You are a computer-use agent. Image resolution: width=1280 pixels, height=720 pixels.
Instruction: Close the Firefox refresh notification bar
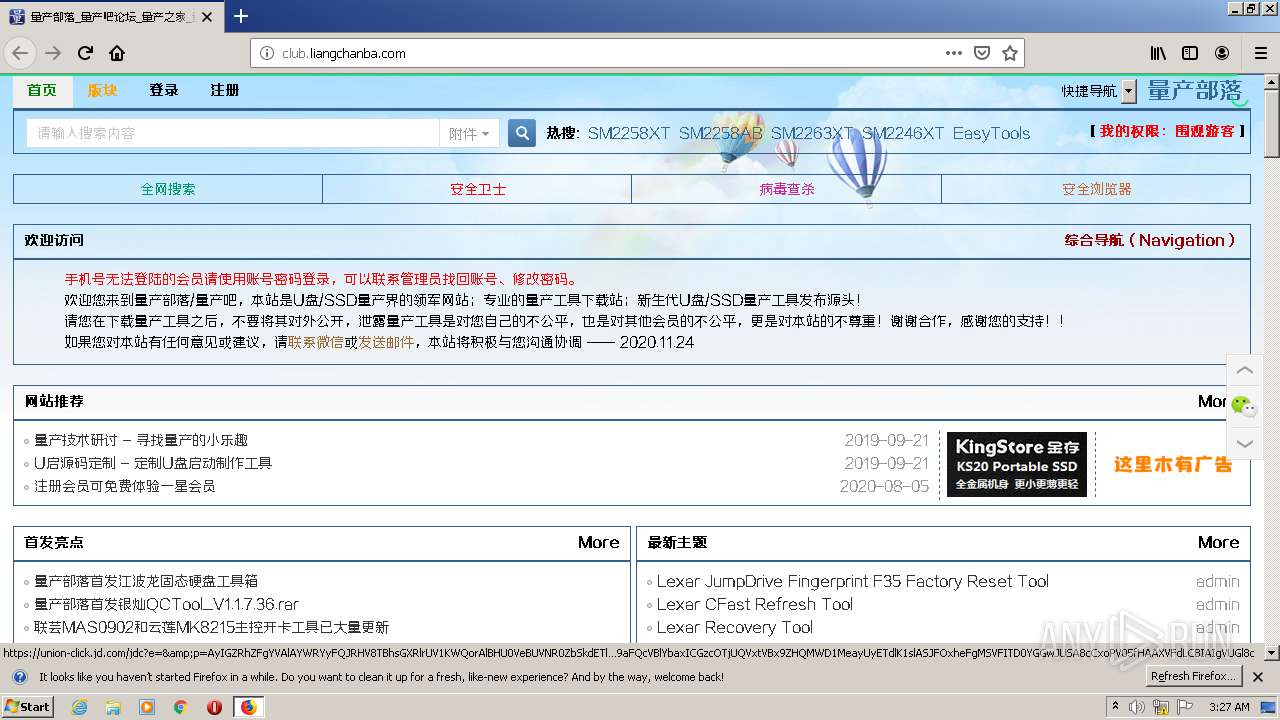point(1258,677)
